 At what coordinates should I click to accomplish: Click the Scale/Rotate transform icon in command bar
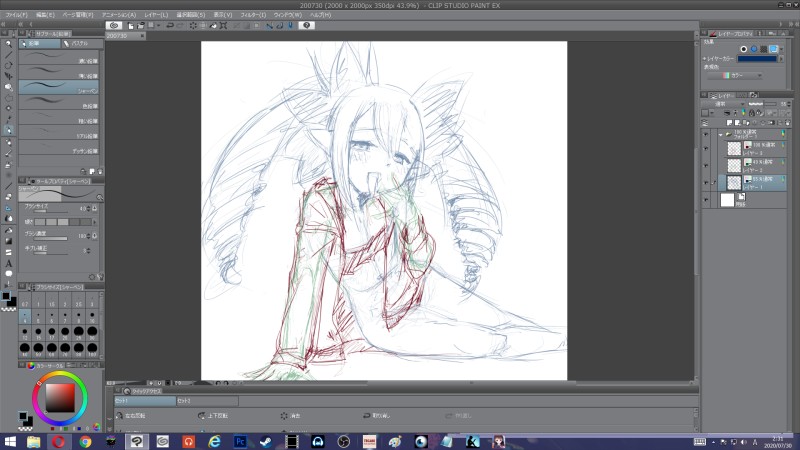click(x=223, y=26)
